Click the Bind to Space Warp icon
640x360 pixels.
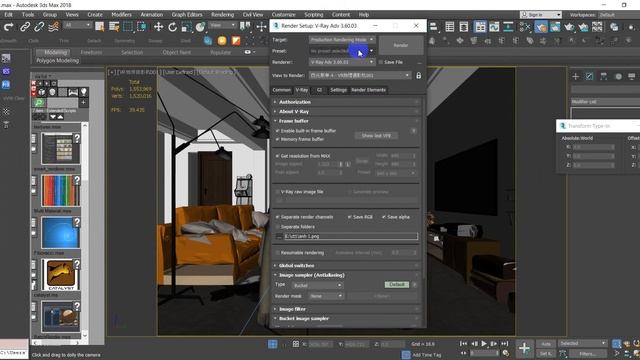[x=53, y=27]
